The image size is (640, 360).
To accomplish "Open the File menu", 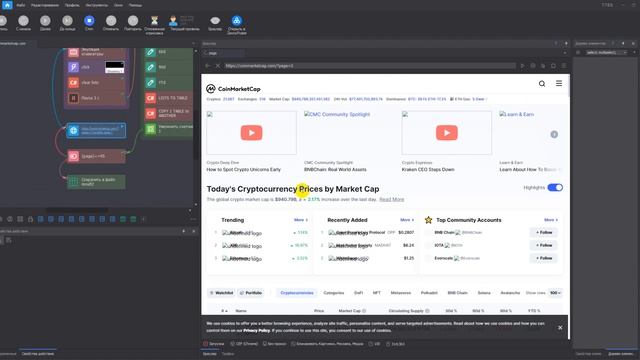I will coord(21,5).
